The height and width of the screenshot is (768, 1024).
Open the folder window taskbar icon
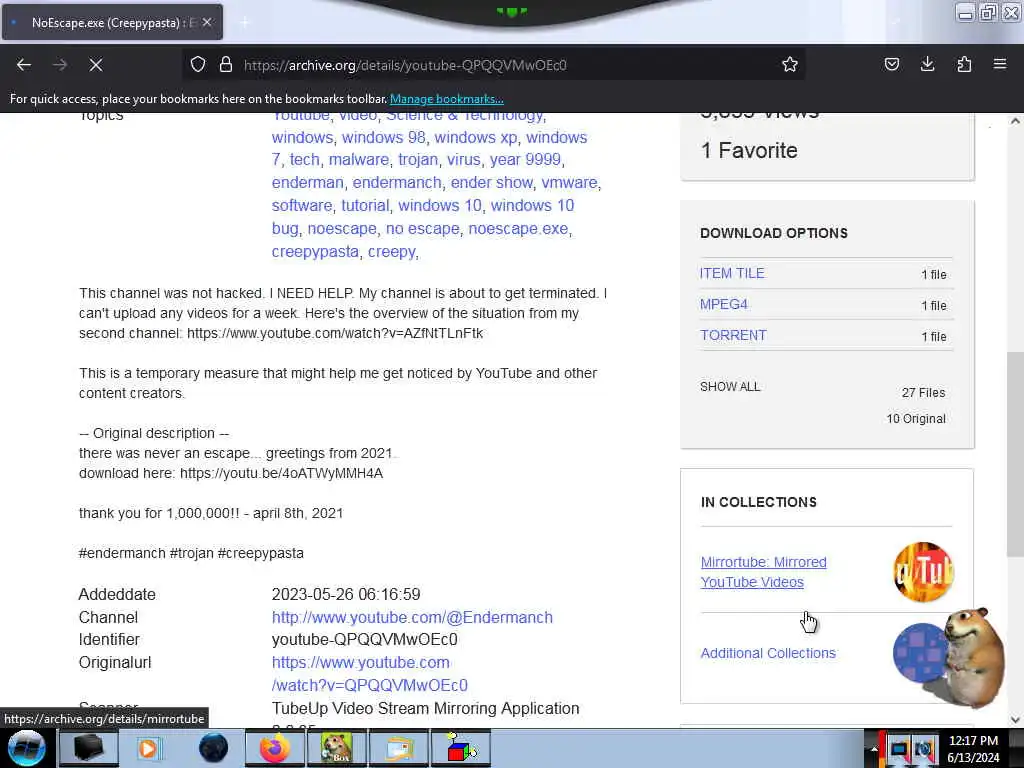tap(398, 748)
